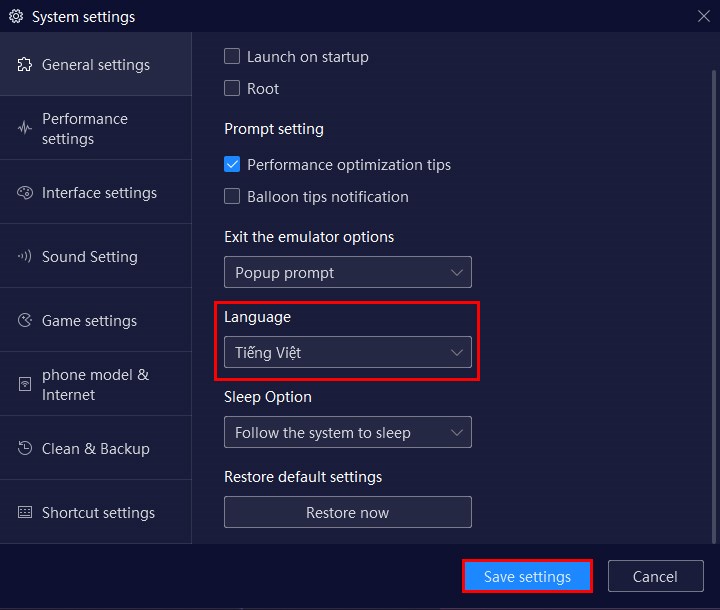Click the General settings puzzle icon
This screenshot has width=720, height=610.
pos(24,65)
